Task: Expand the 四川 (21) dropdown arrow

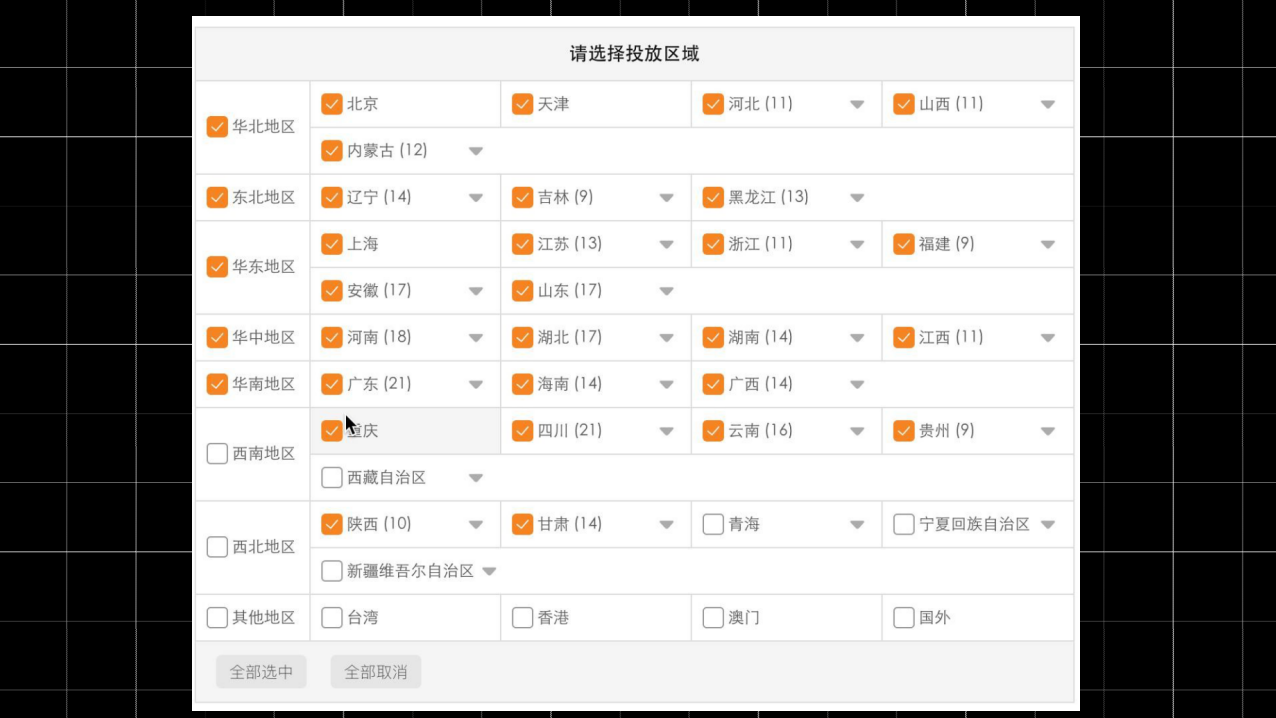Action: click(x=666, y=432)
